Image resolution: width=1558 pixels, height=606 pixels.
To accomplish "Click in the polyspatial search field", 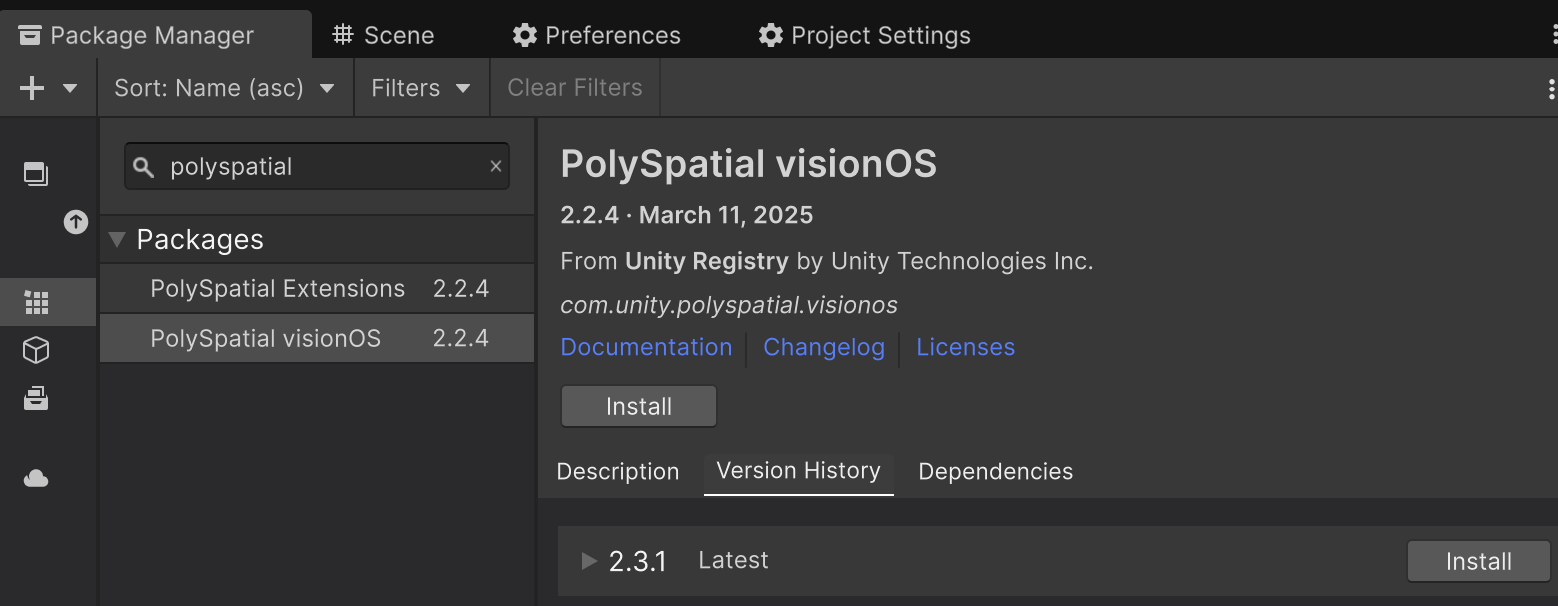I will (320, 167).
